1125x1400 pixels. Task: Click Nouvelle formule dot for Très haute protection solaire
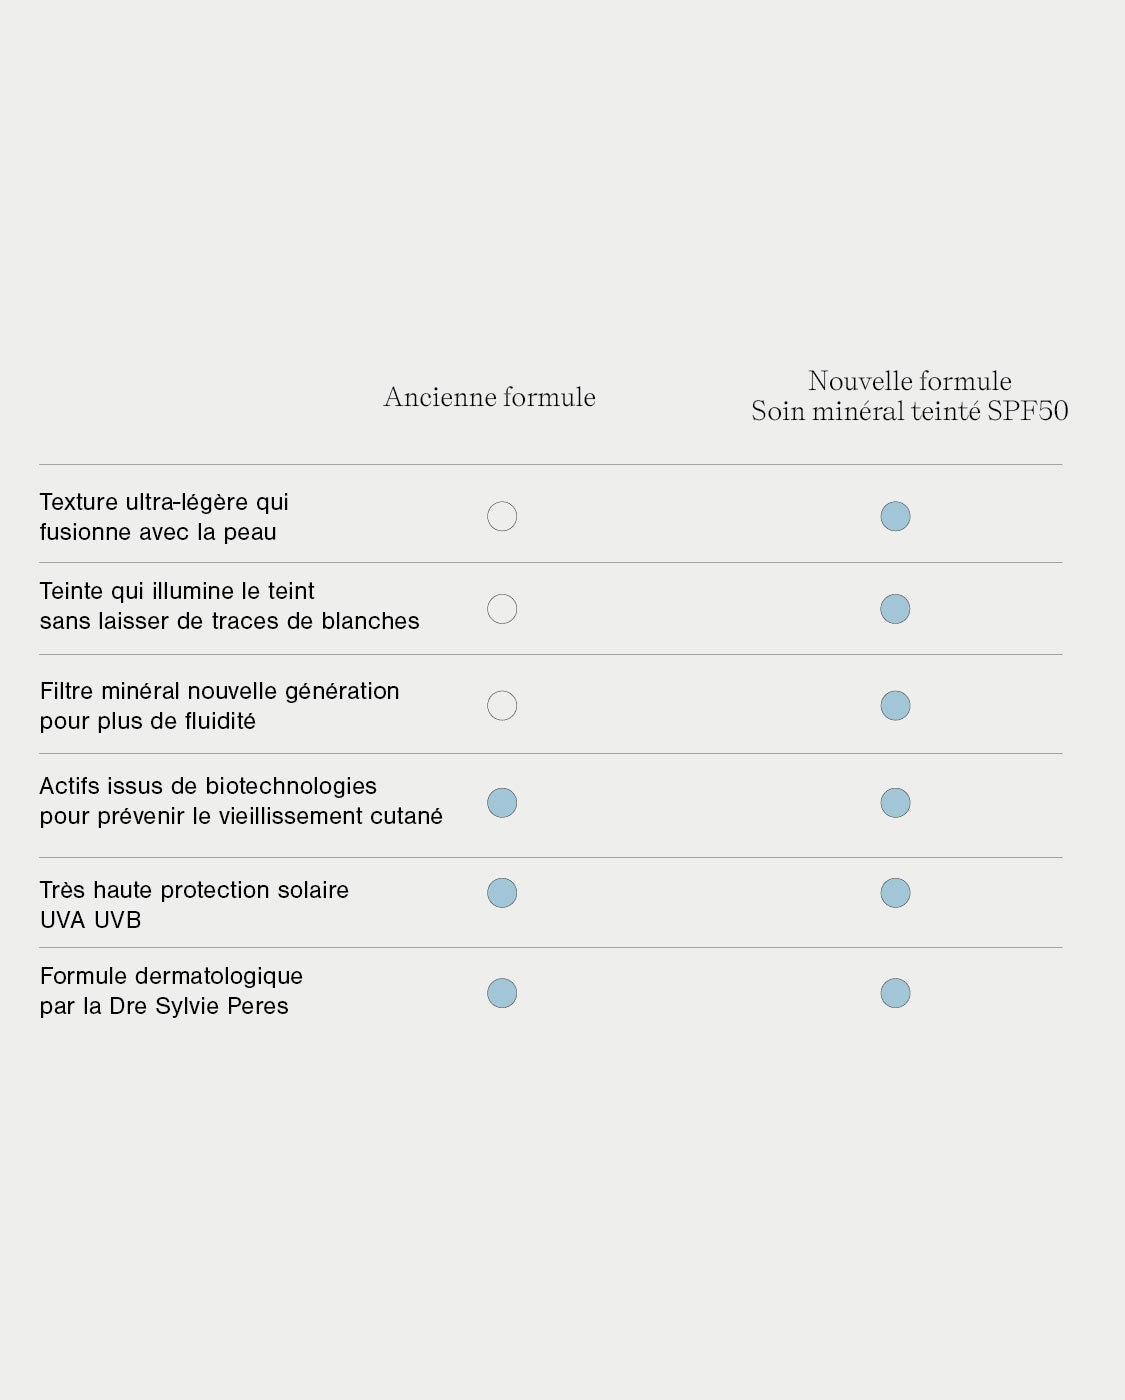pos(895,893)
